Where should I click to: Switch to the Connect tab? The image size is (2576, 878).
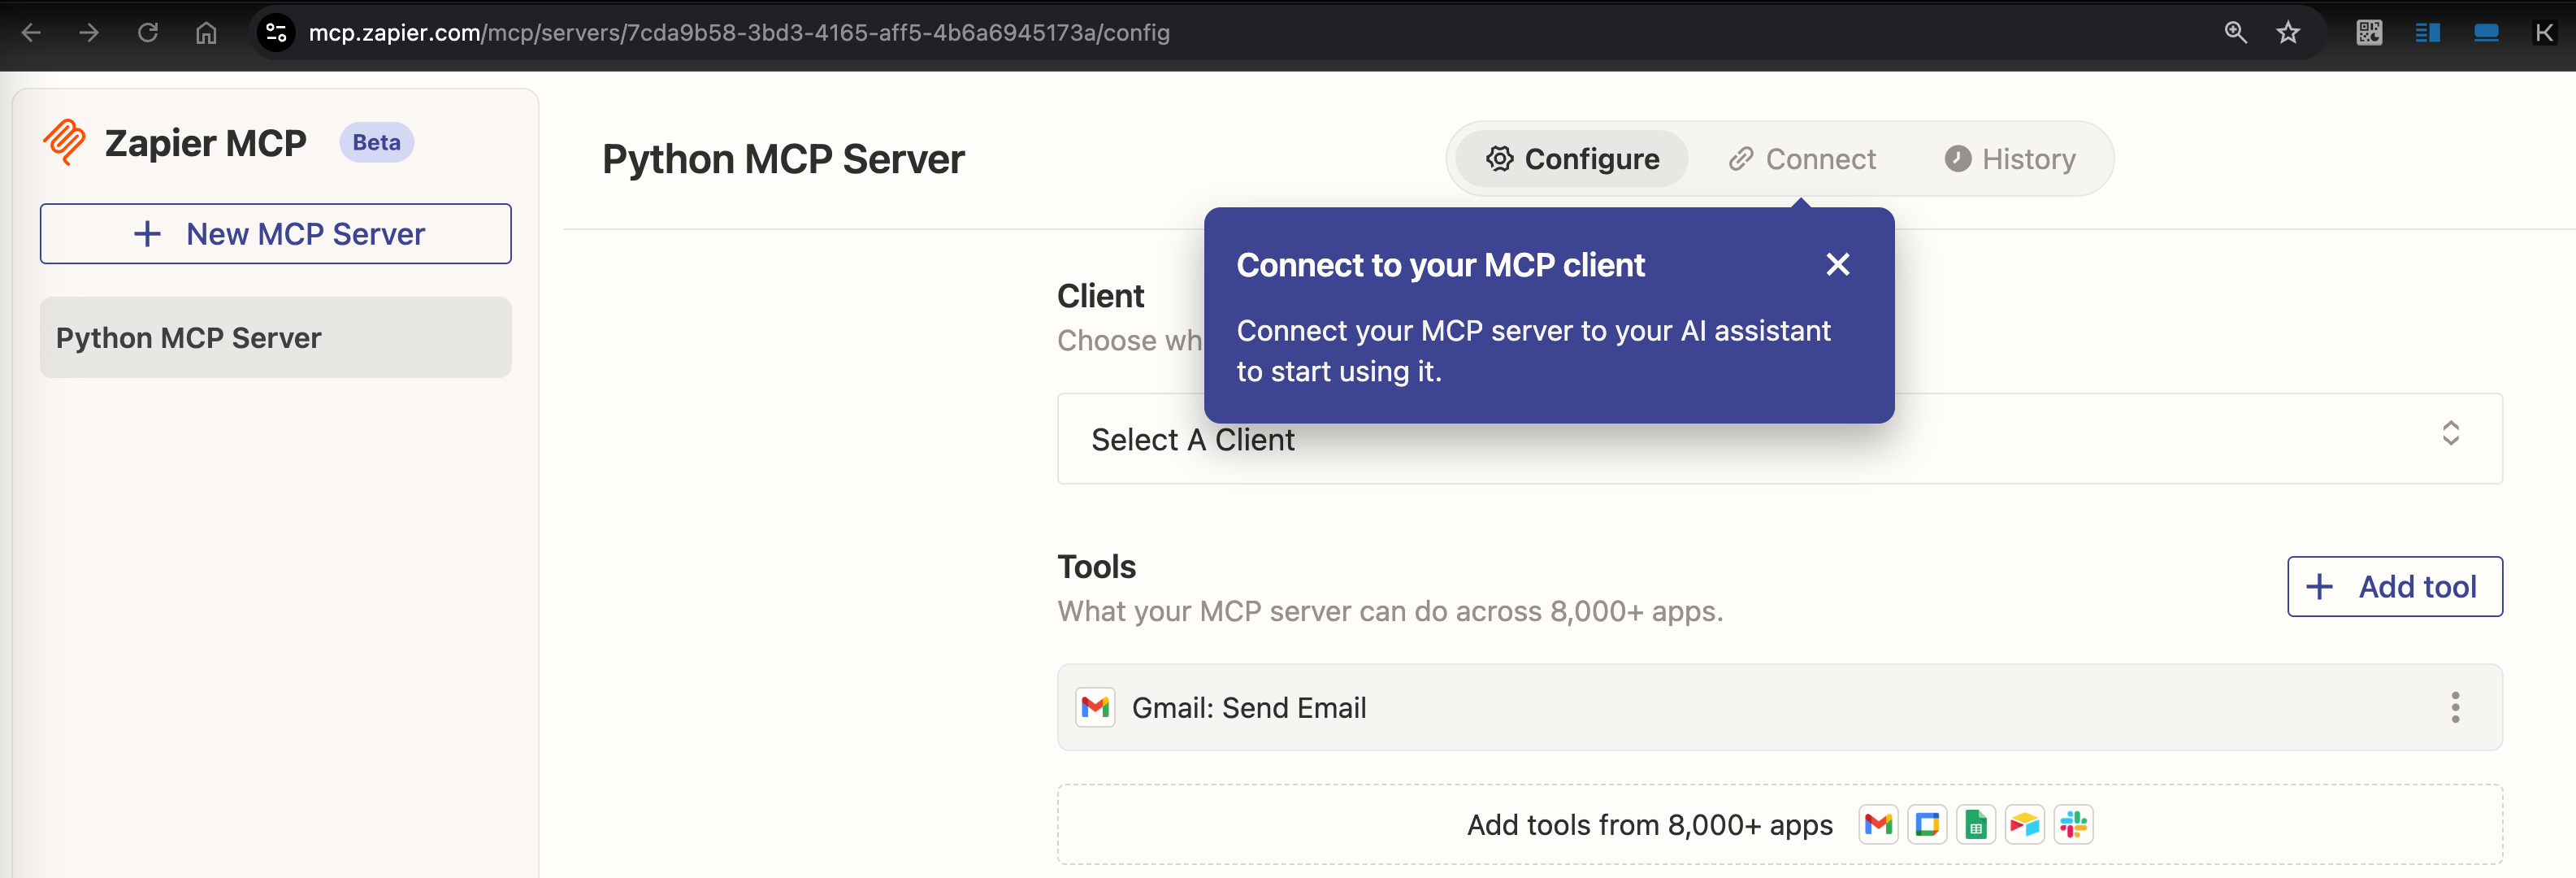[x=1802, y=159]
